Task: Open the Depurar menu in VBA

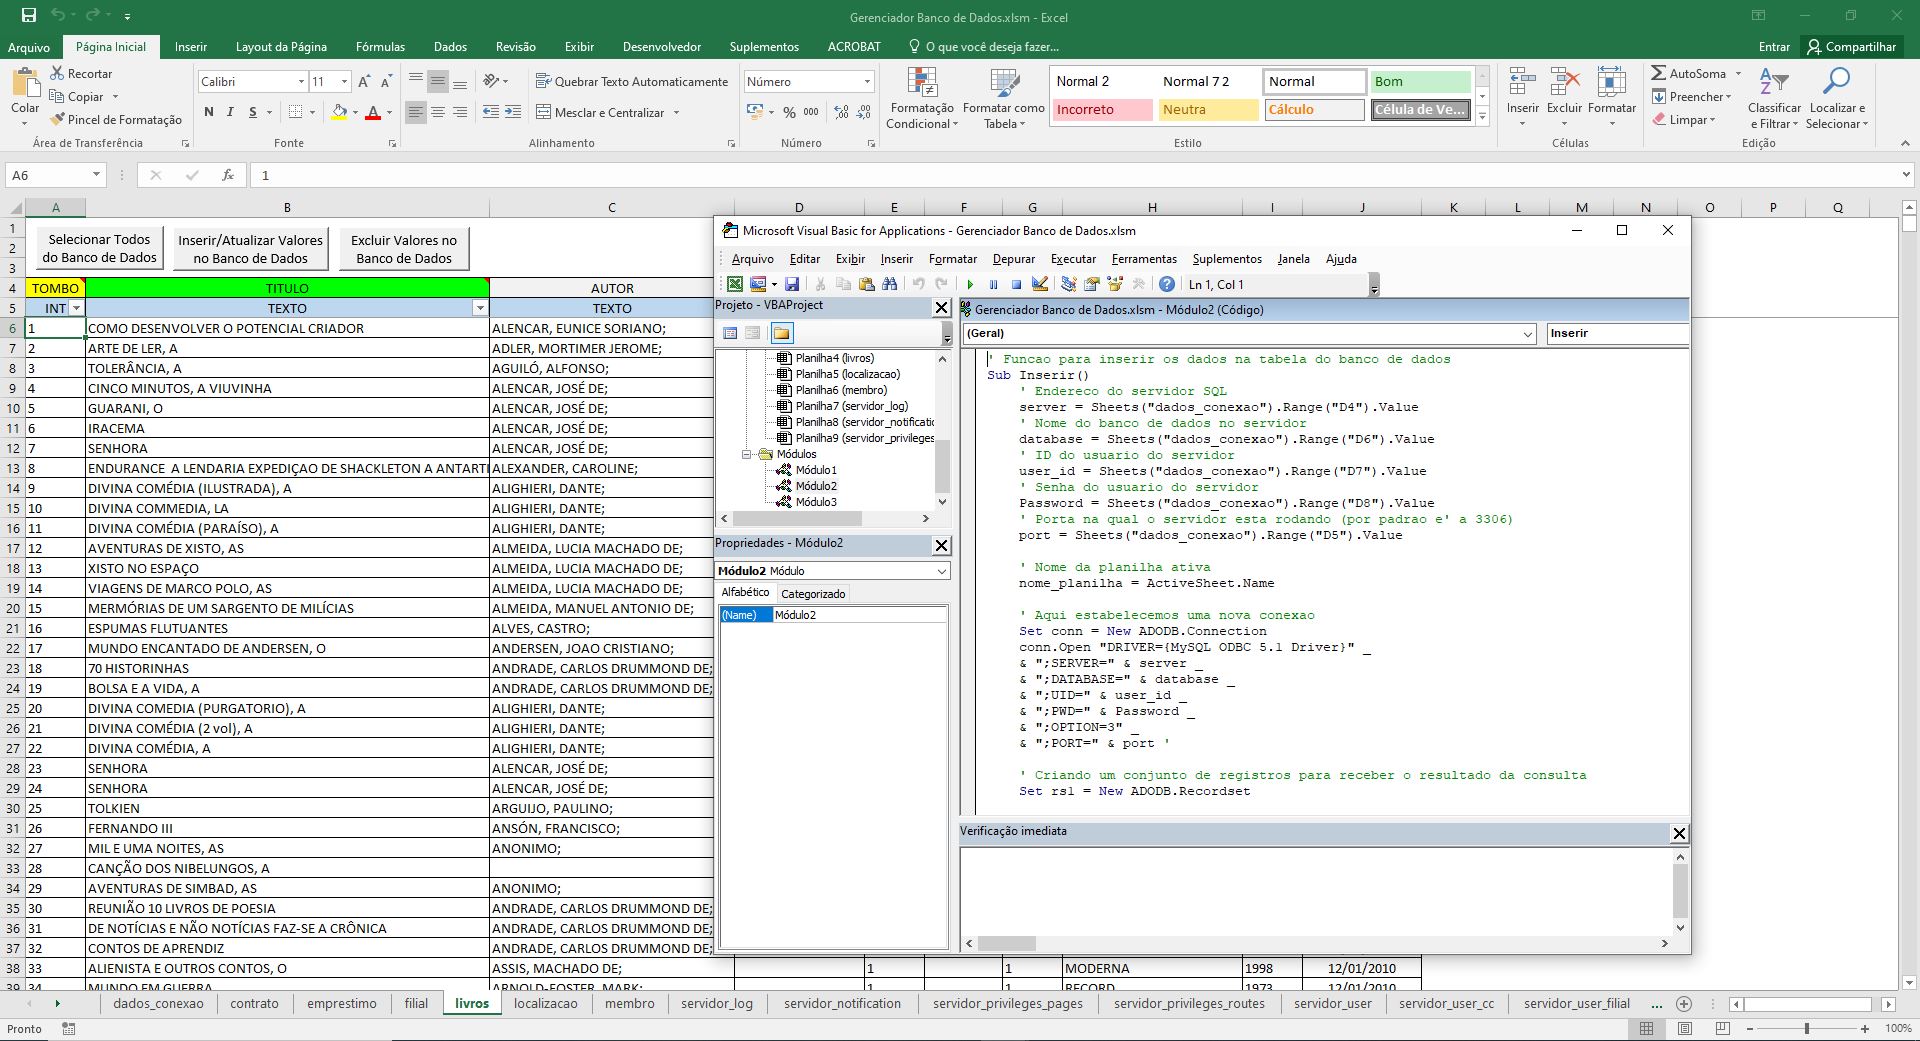Action: [x=1013, y=259]
